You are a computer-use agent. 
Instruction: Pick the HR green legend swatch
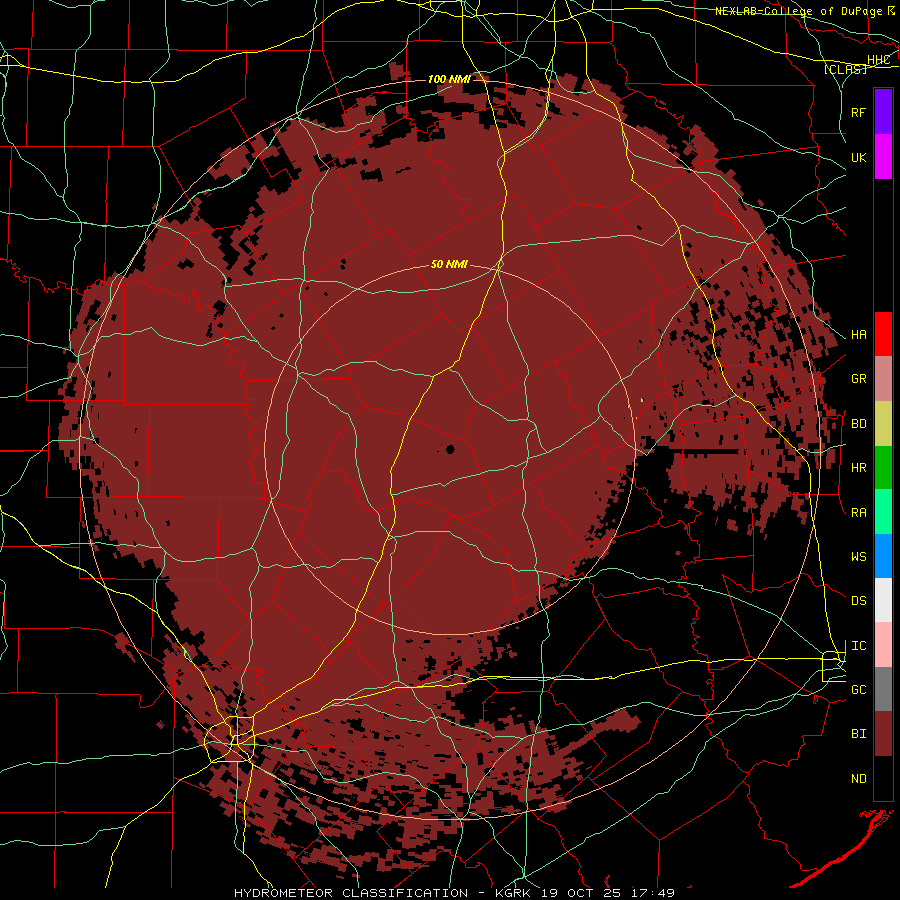click(x=883, y=468)
